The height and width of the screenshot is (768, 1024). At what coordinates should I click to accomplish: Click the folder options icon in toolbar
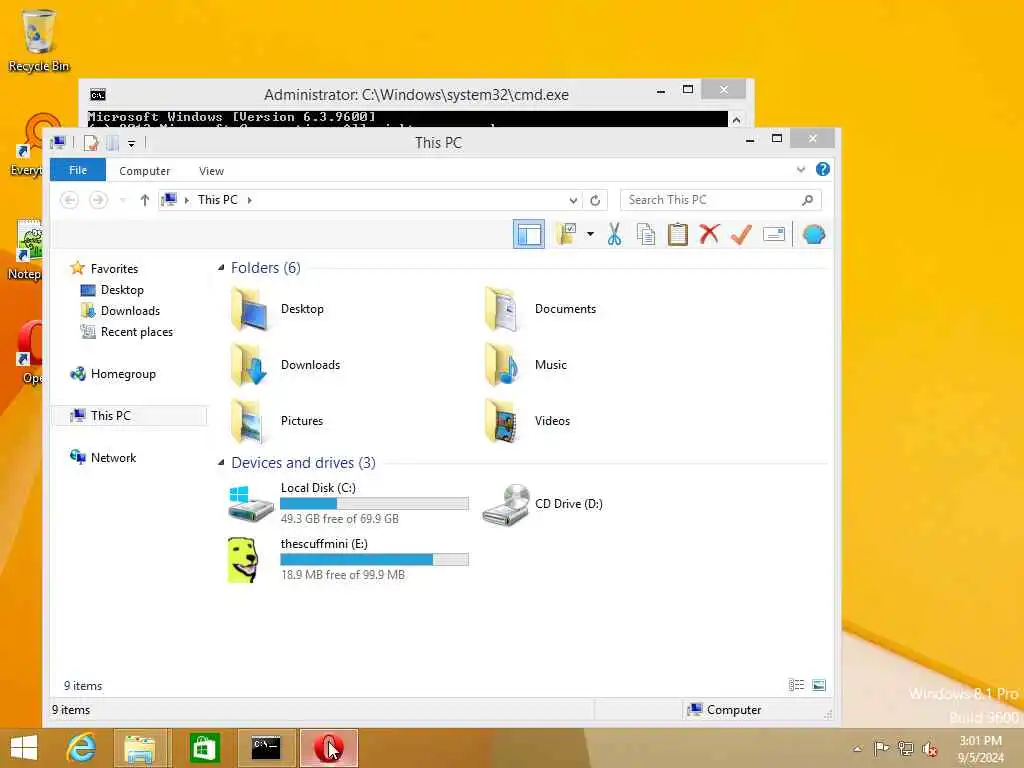tap(567, 234)
